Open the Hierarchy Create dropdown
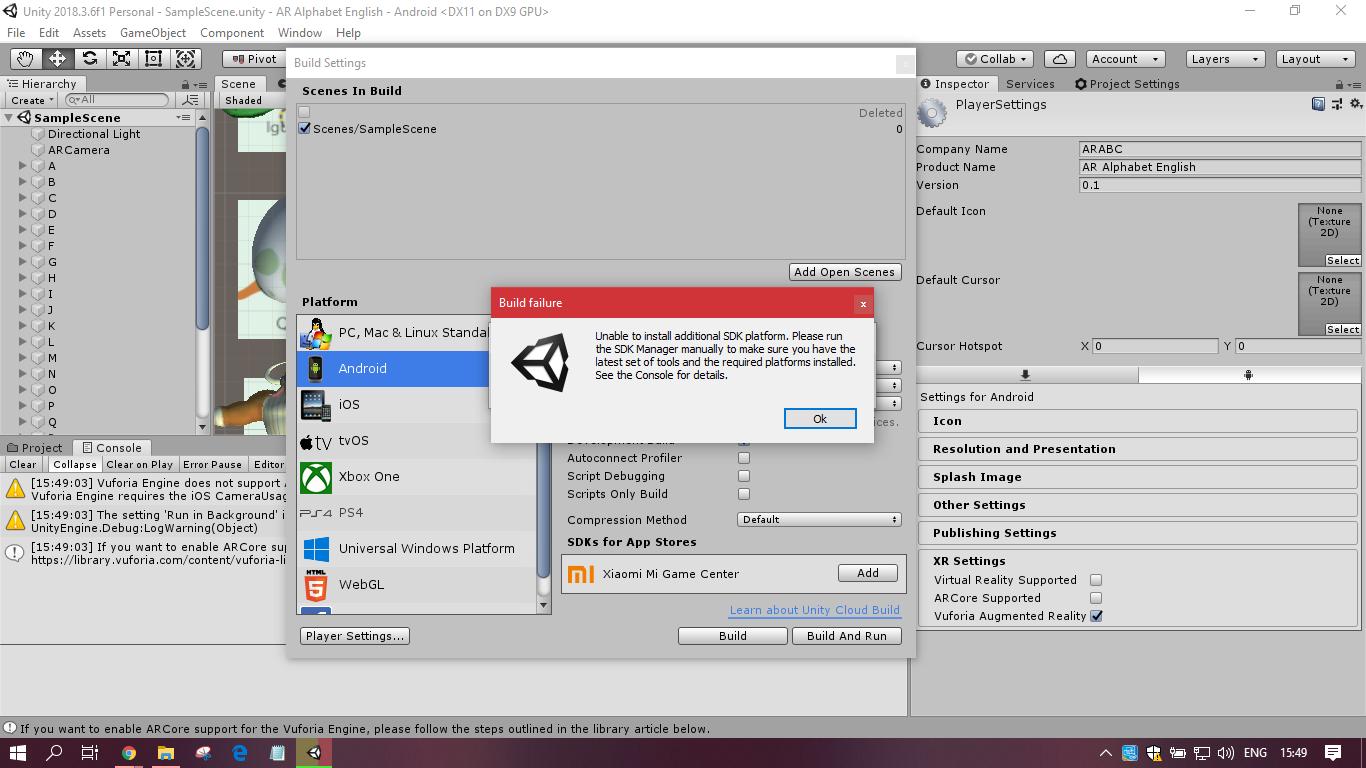Image resolution: width=1366 pixels, height=768 pixels. (x=32, y=100)
